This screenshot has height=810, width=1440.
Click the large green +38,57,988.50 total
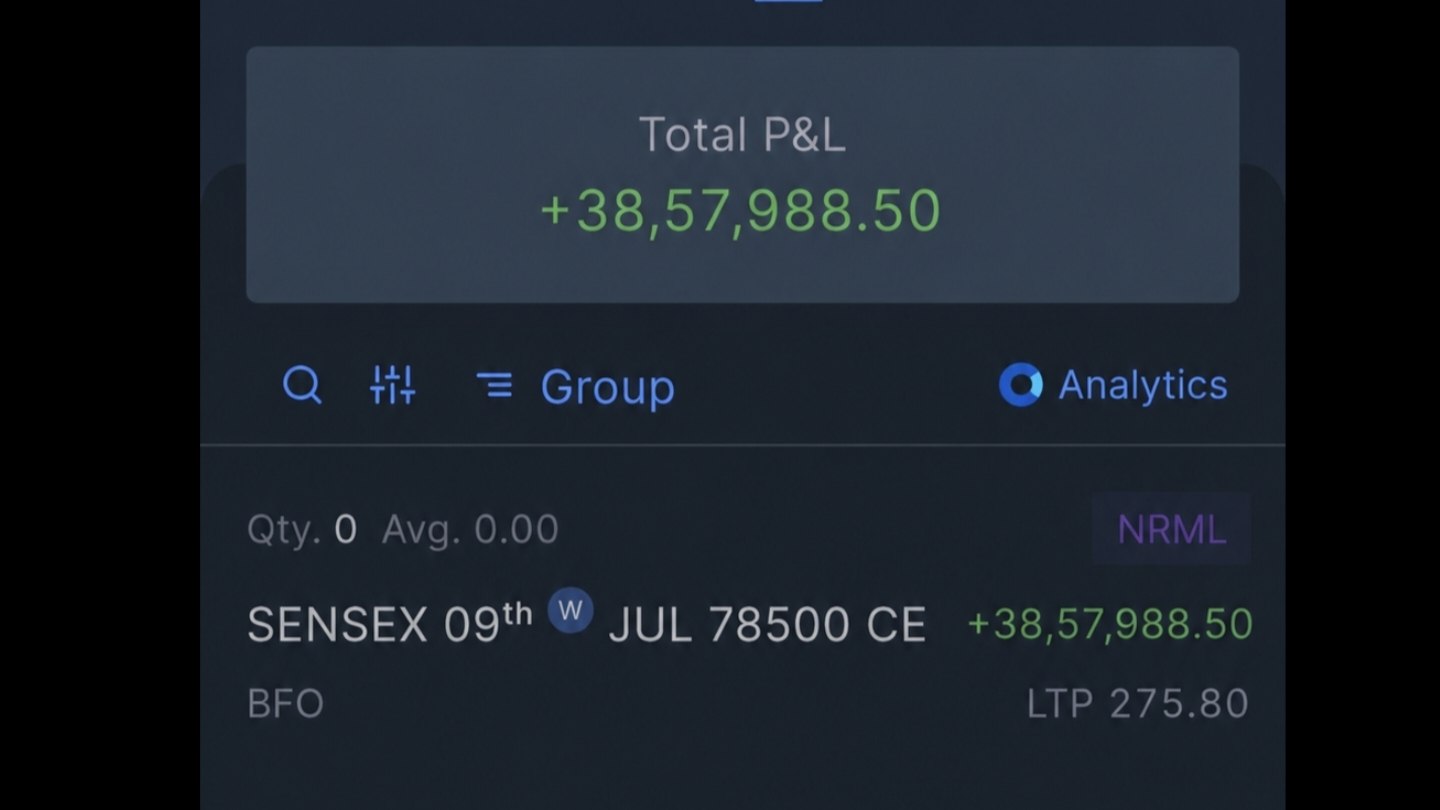741,211
